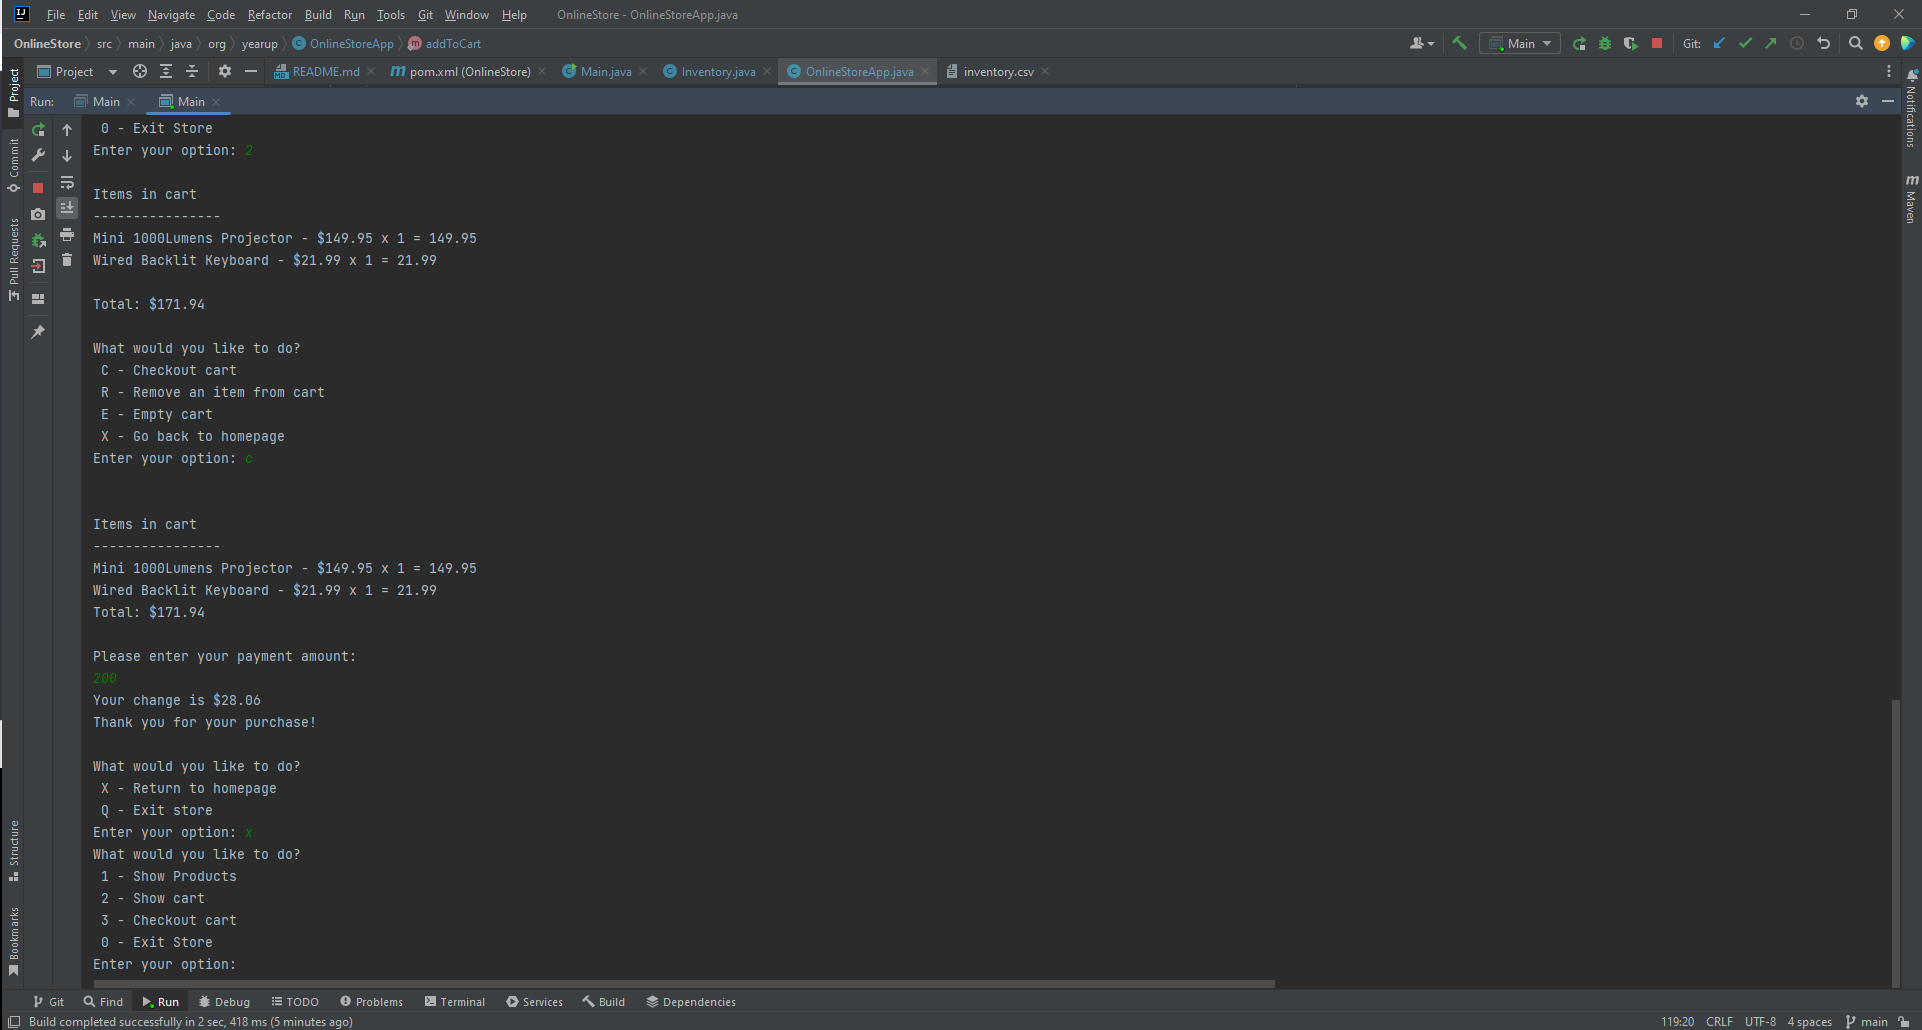Open the Git tool window button

[x=48, y=1001]
